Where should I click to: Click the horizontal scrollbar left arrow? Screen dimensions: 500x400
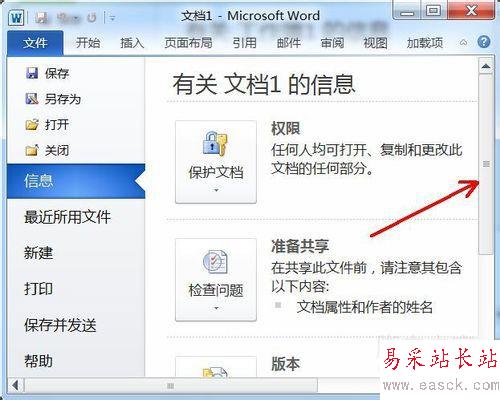tap(16, 386)
